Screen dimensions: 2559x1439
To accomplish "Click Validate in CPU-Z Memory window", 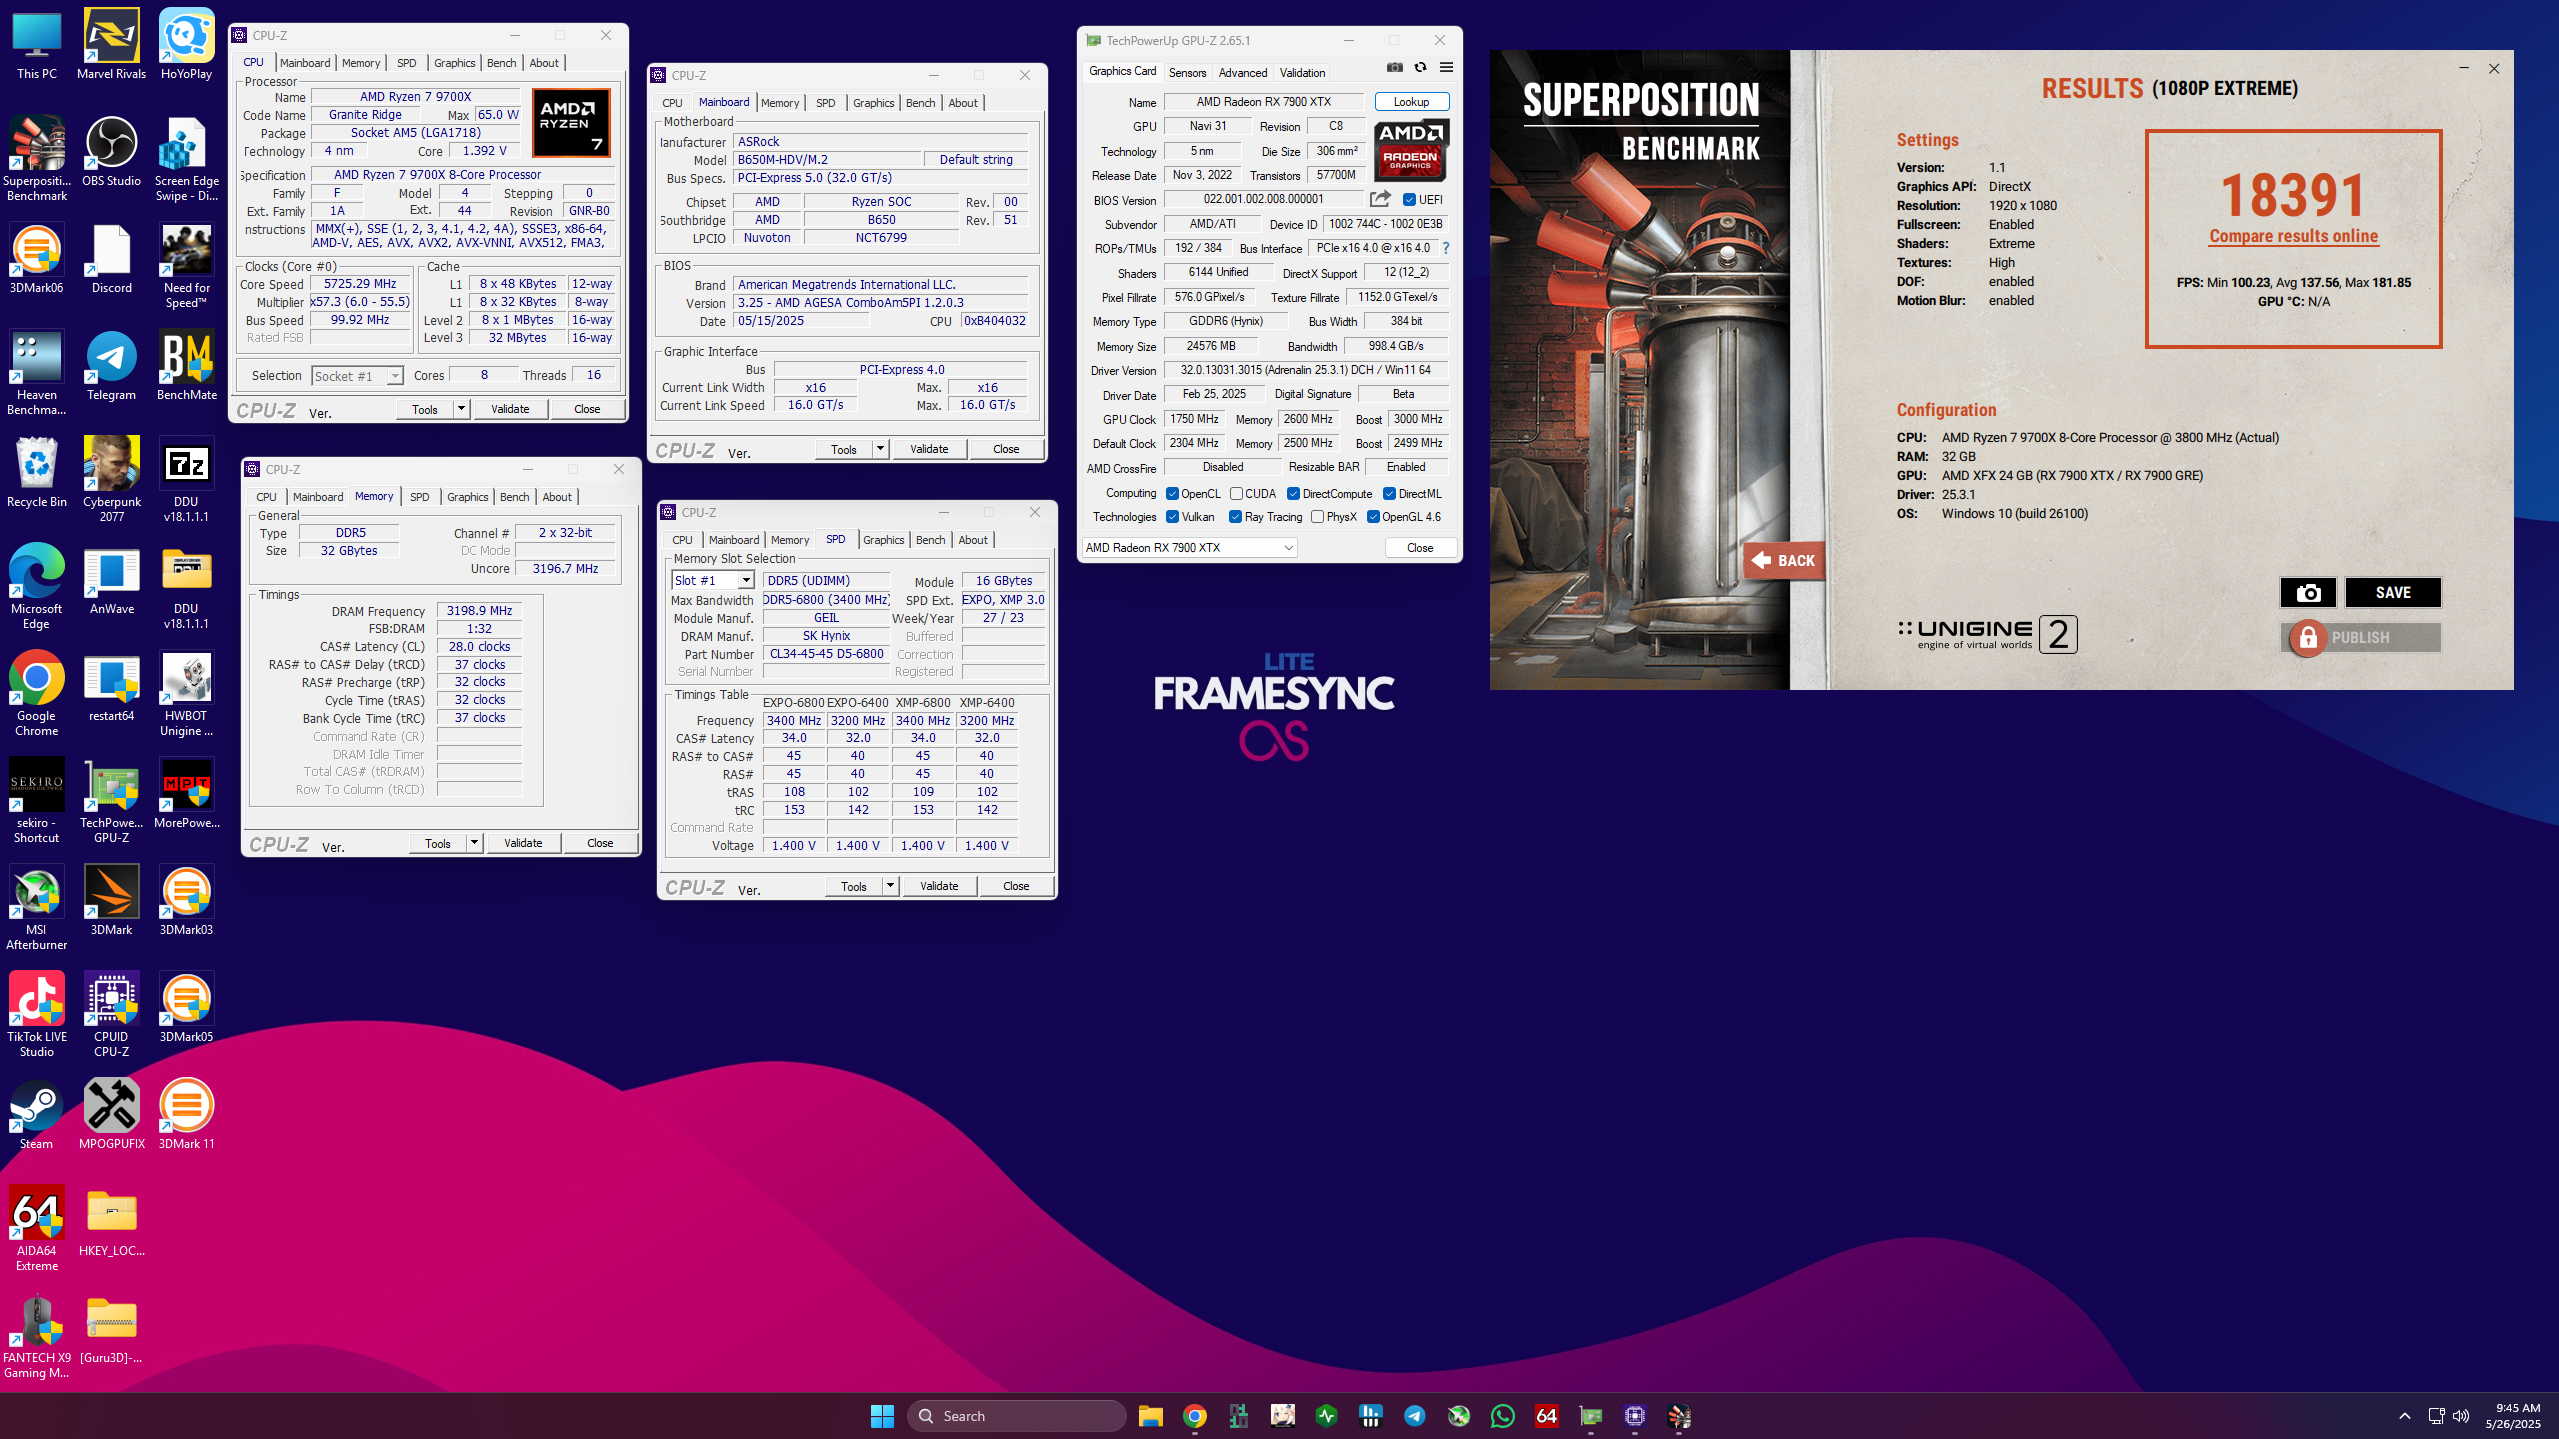I will pyautogui.click(x=523, y=843).
